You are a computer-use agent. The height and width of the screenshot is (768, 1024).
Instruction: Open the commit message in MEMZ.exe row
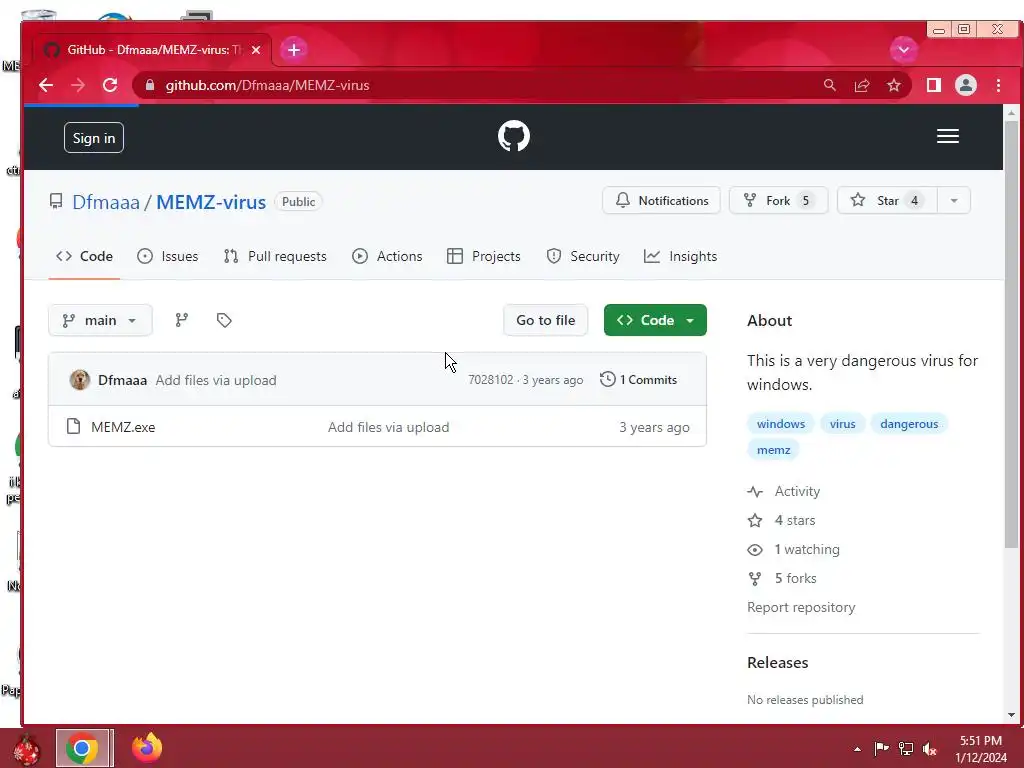(389, 427)
